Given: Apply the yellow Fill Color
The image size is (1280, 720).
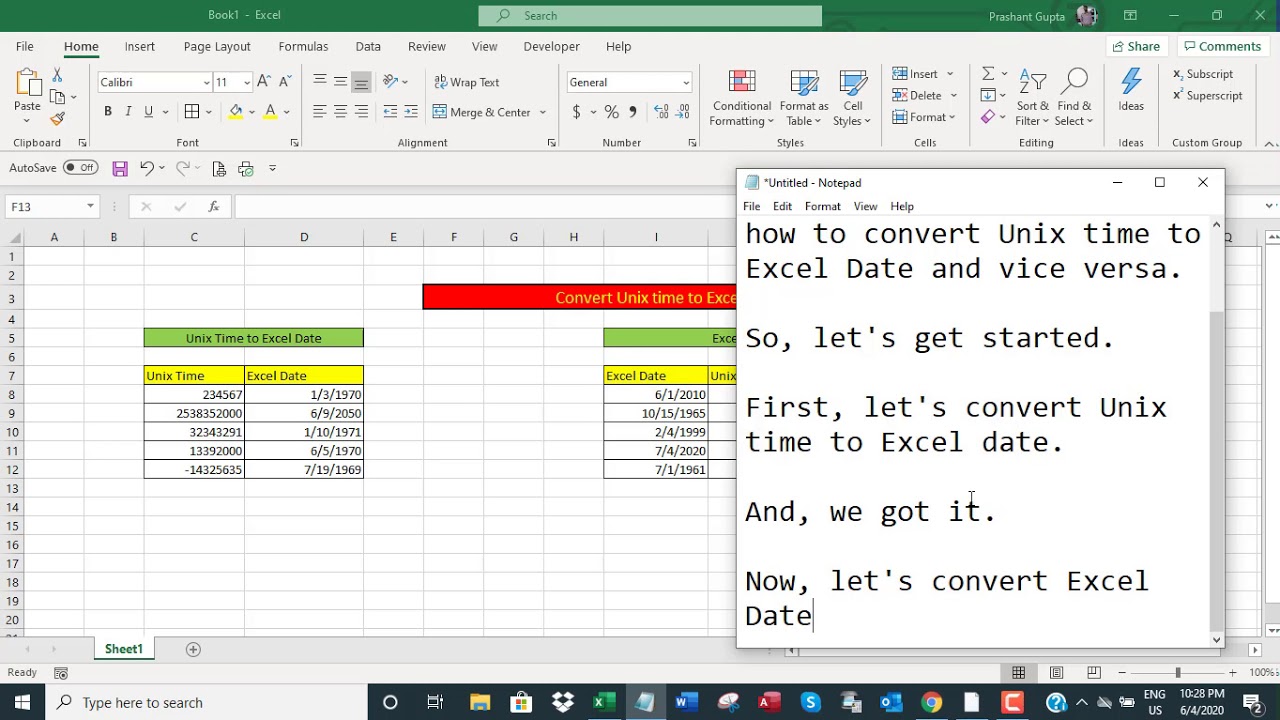Looking at the screenshot, I should click(236, 111).
